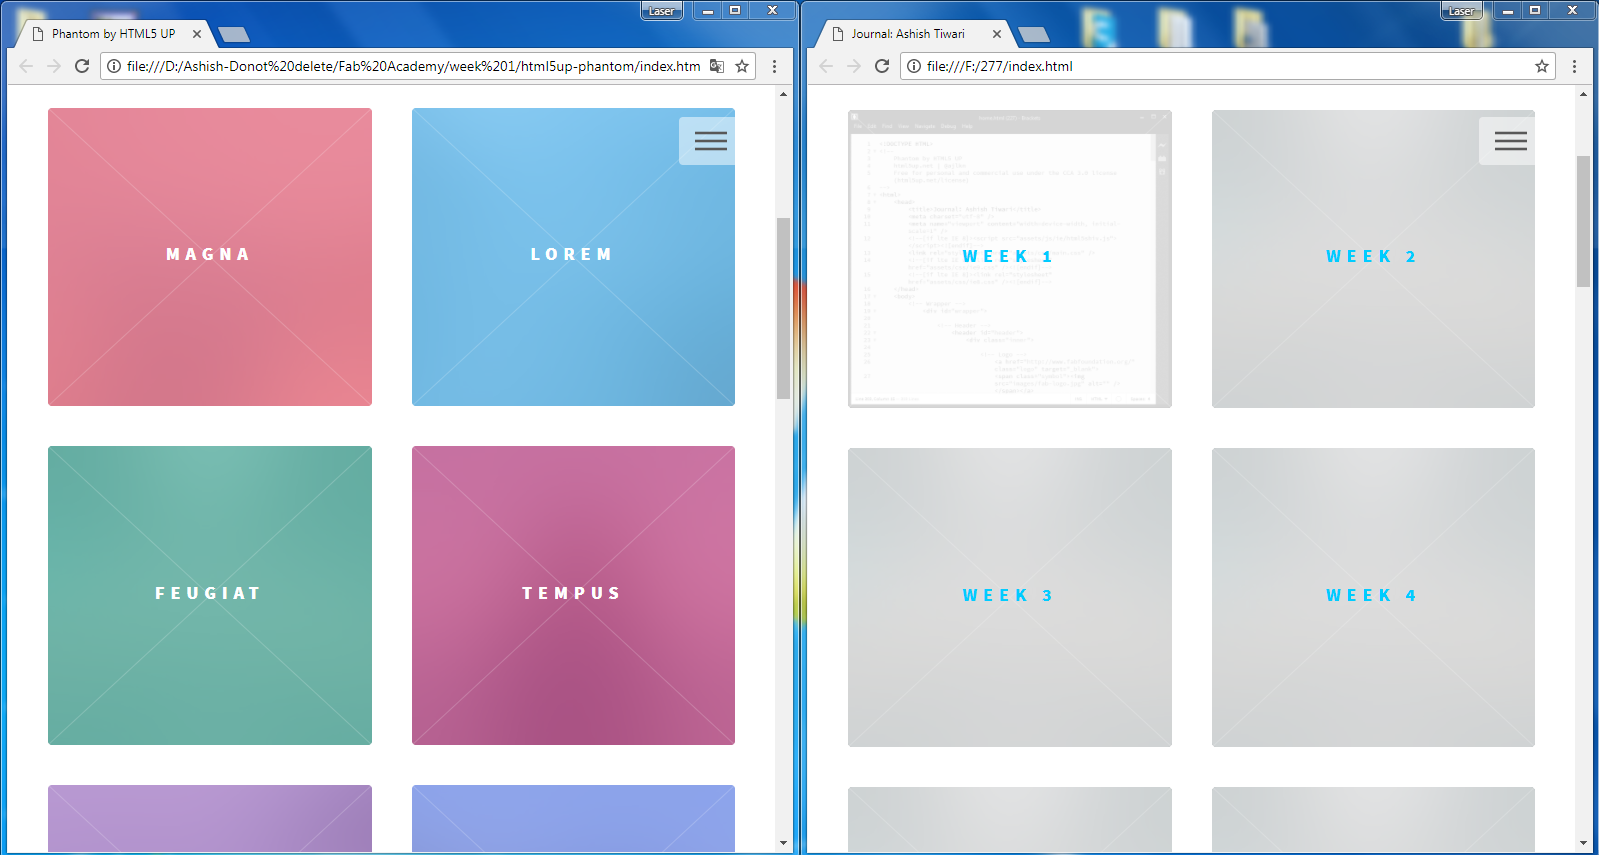Maximize the Phantom browser window
This screenshot has height=855, width=1599.
tap(735, 10)
